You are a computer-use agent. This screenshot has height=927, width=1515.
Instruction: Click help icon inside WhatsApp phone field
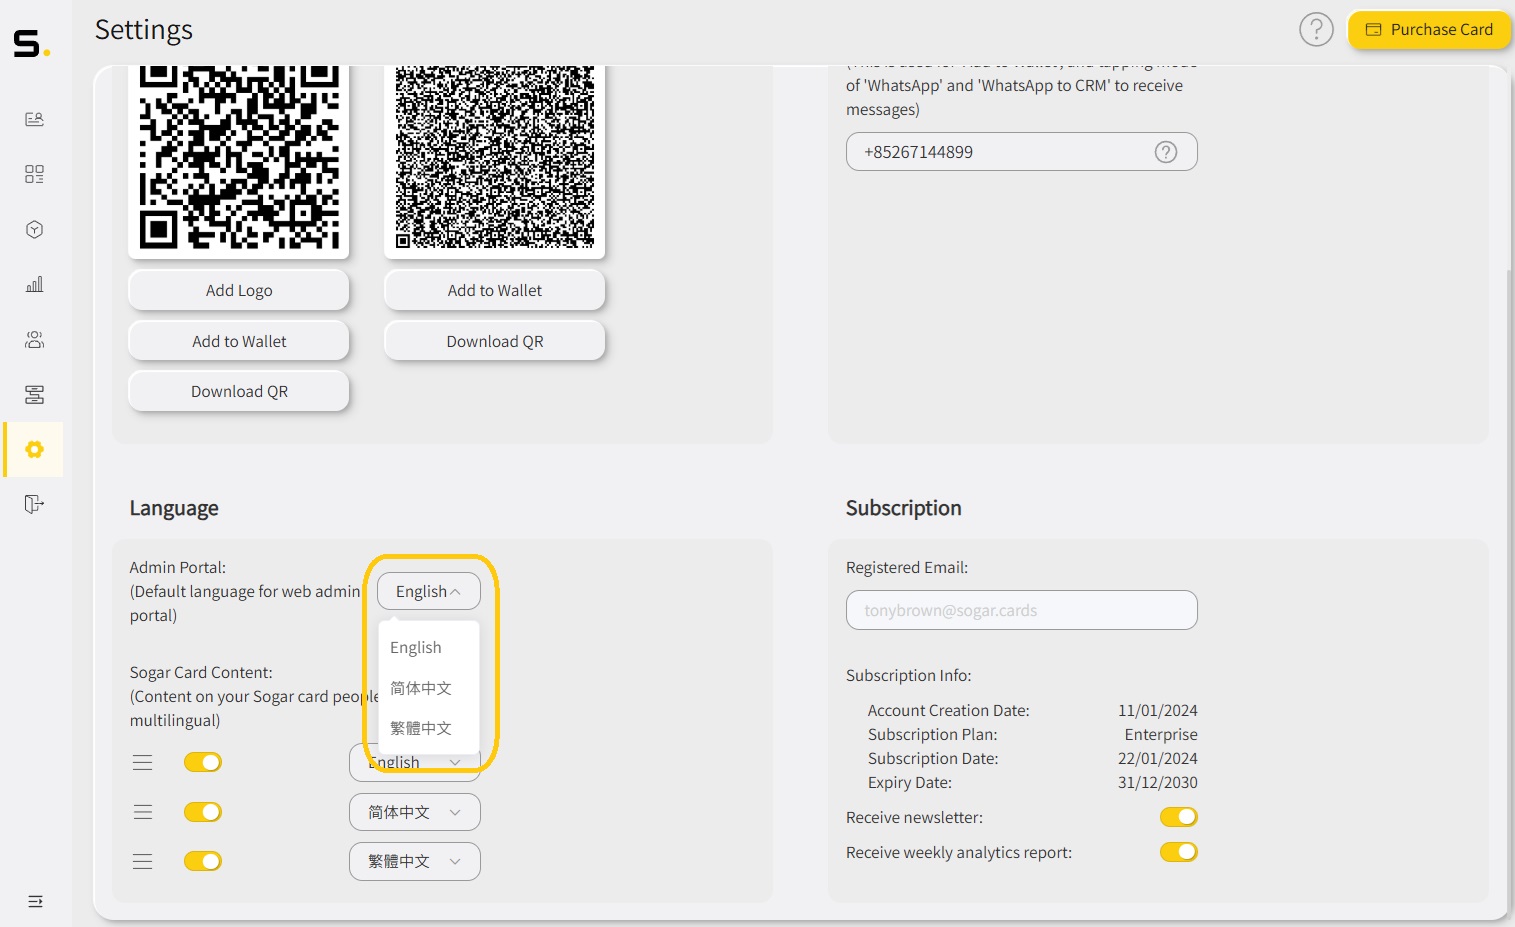1166,152
